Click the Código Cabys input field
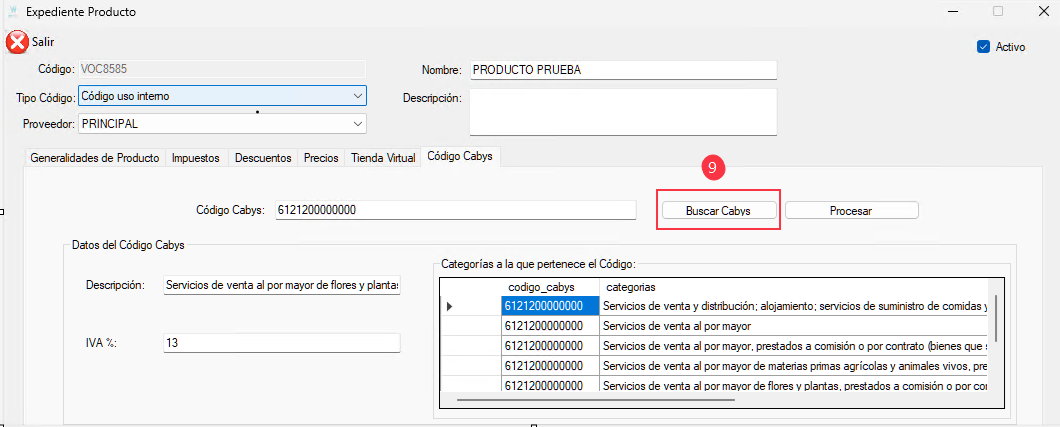 pos(454,210)
